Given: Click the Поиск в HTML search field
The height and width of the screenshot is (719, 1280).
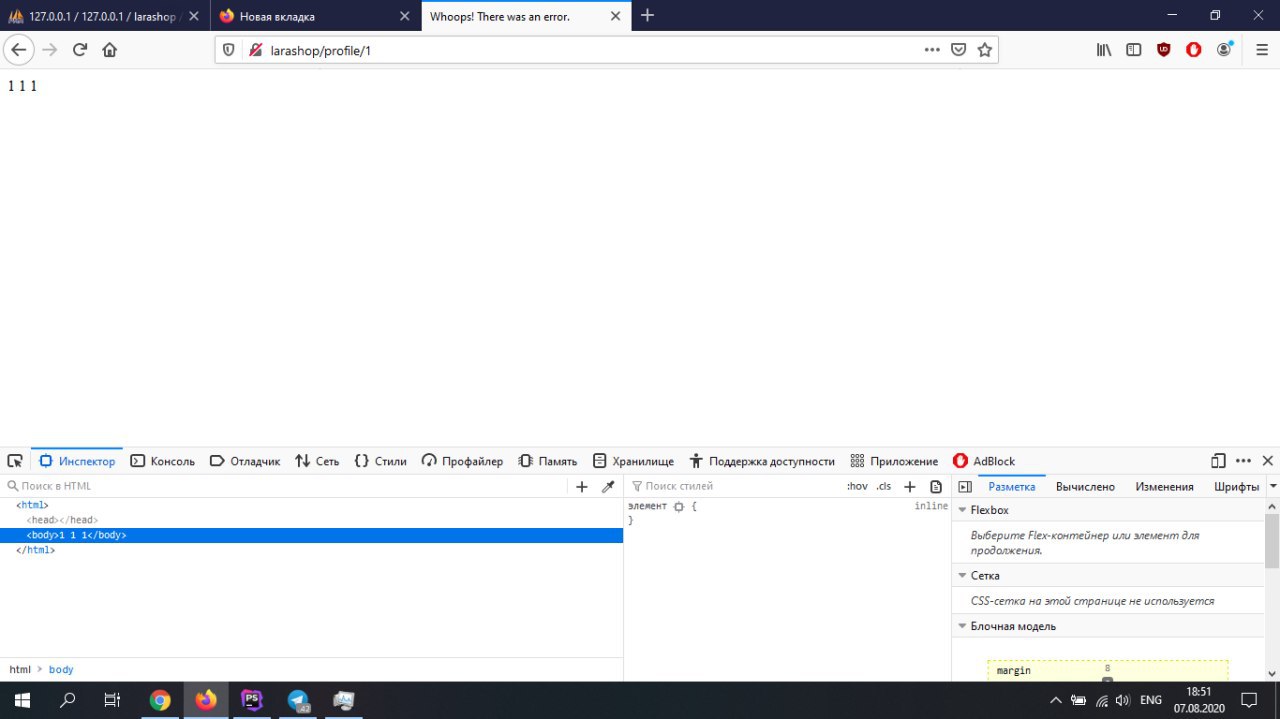Looking at the screenshot, I should pyautogui.click(x=285, y=486).
